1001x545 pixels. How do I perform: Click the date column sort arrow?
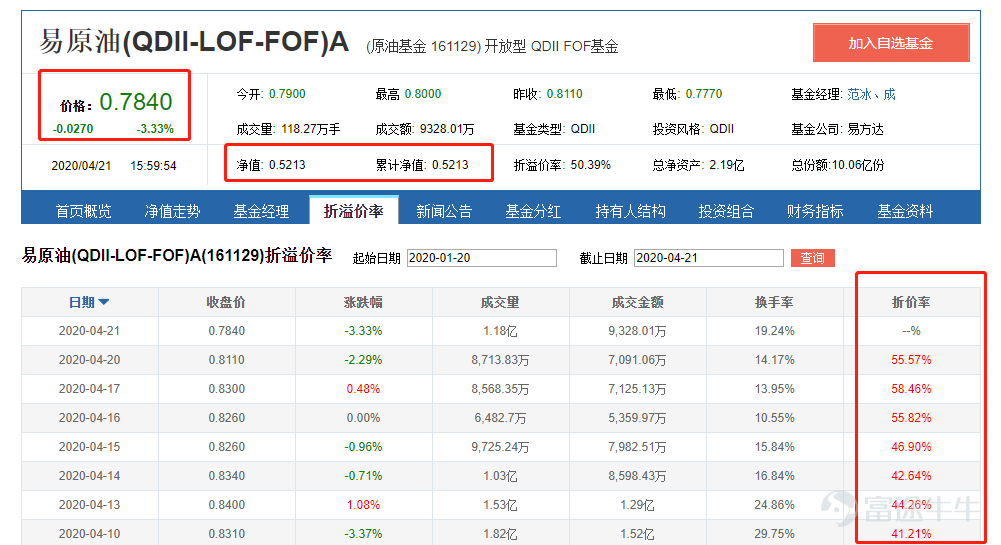coord(103,302)
